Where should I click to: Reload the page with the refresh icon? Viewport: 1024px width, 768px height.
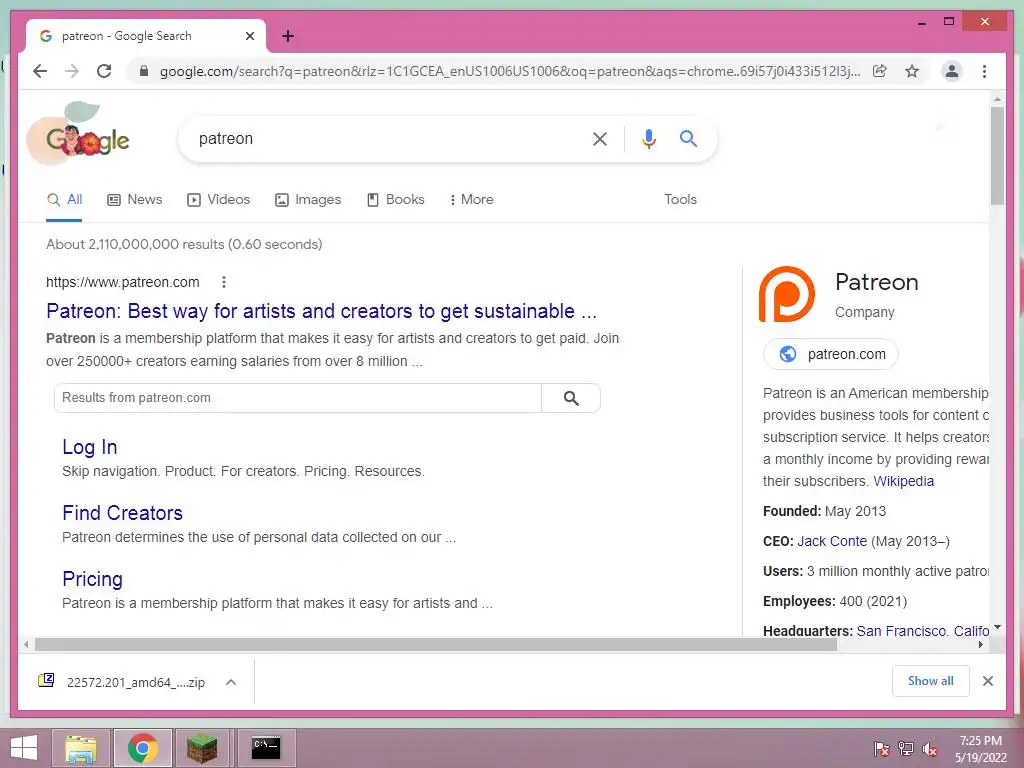point(104,71)
